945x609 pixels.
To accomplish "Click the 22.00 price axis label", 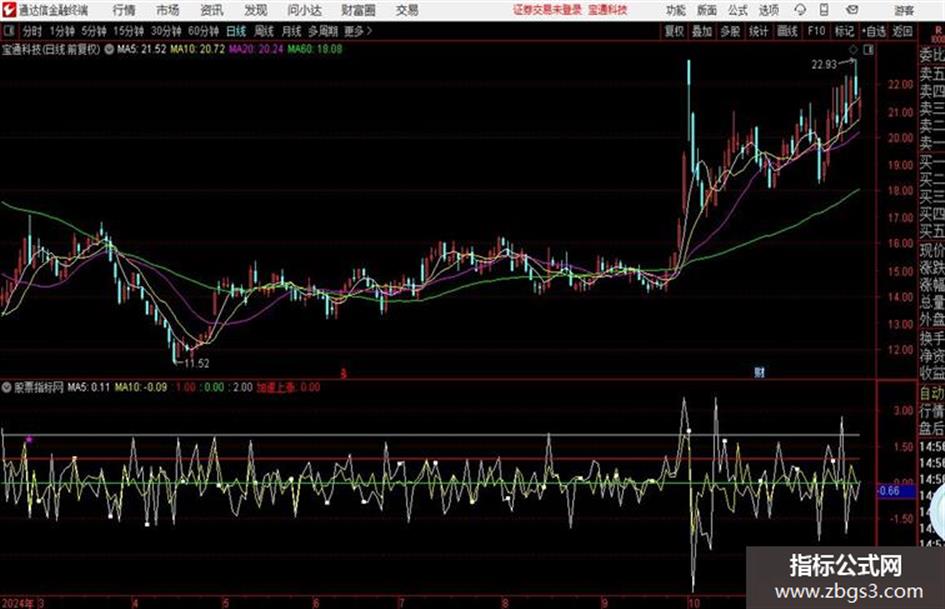I will coord(900,85).
